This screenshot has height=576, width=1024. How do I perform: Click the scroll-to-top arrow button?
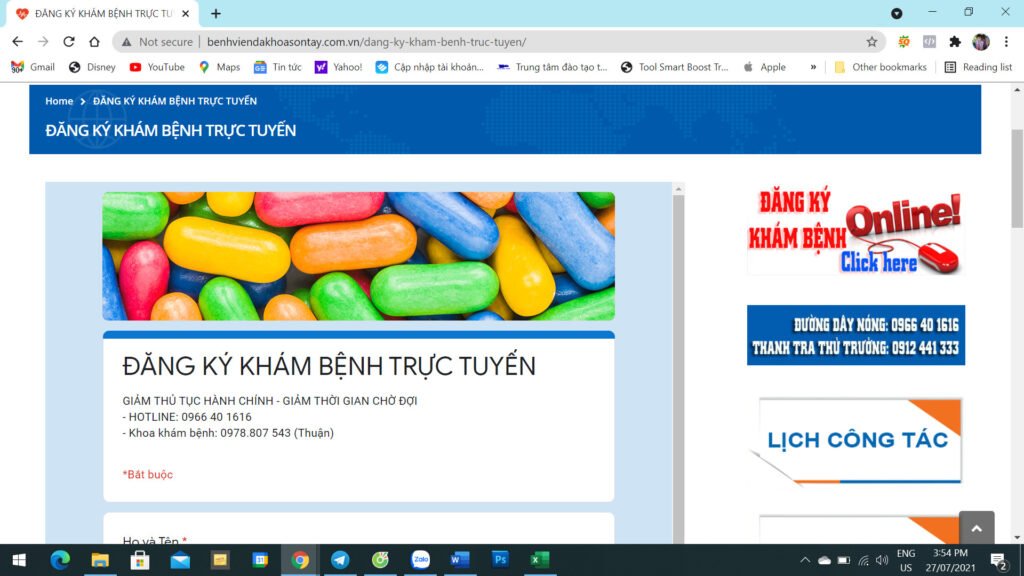(976, 528)
